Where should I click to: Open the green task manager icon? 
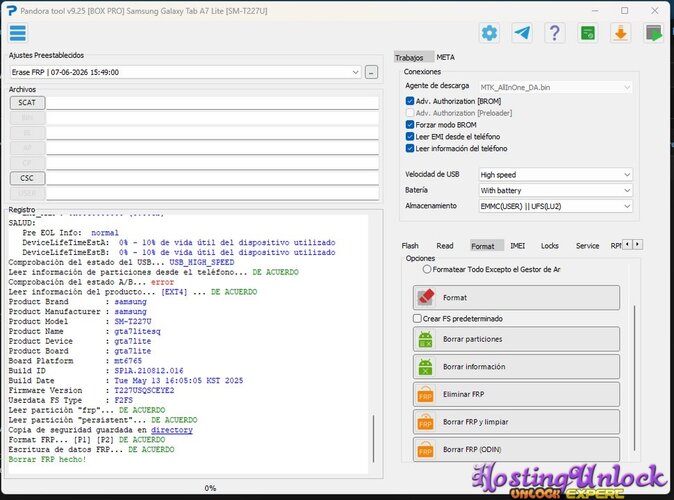[x=588, y=33]
